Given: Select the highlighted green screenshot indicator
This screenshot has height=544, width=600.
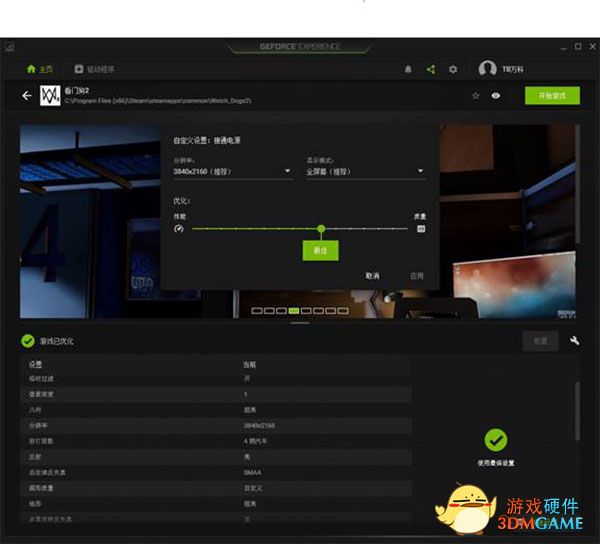Looking at the screenshot, I should (x=293, y=311).
